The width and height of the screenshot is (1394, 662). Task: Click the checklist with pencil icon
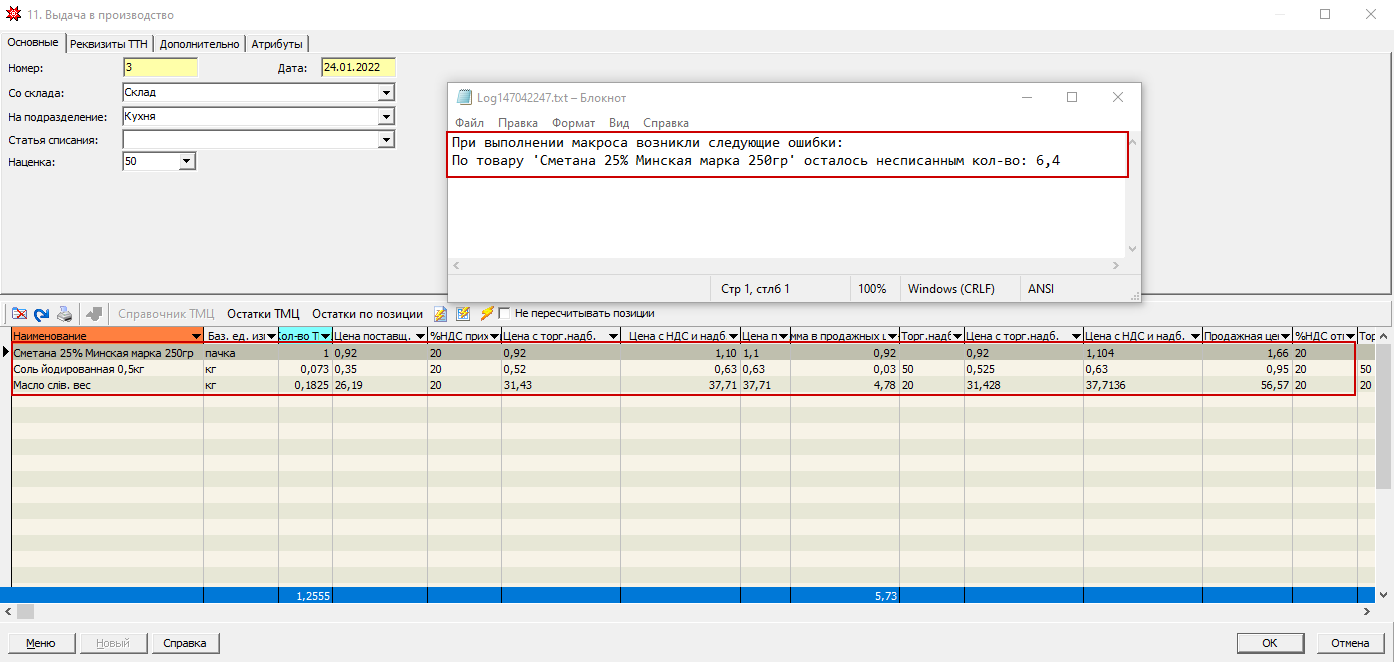tap(463, 313)
